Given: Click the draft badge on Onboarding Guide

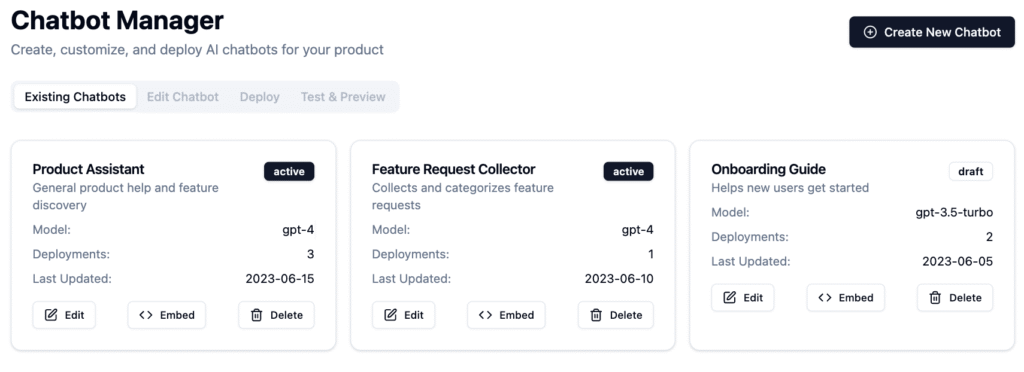Looking at the screenshot, I should 971,172.
